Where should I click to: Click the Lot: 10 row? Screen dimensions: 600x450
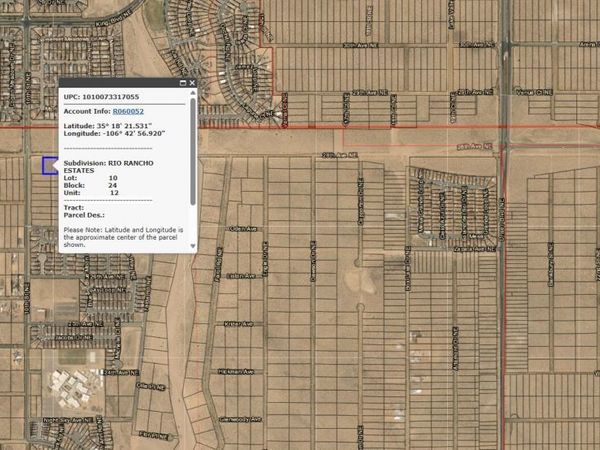(x=91, y=178)
